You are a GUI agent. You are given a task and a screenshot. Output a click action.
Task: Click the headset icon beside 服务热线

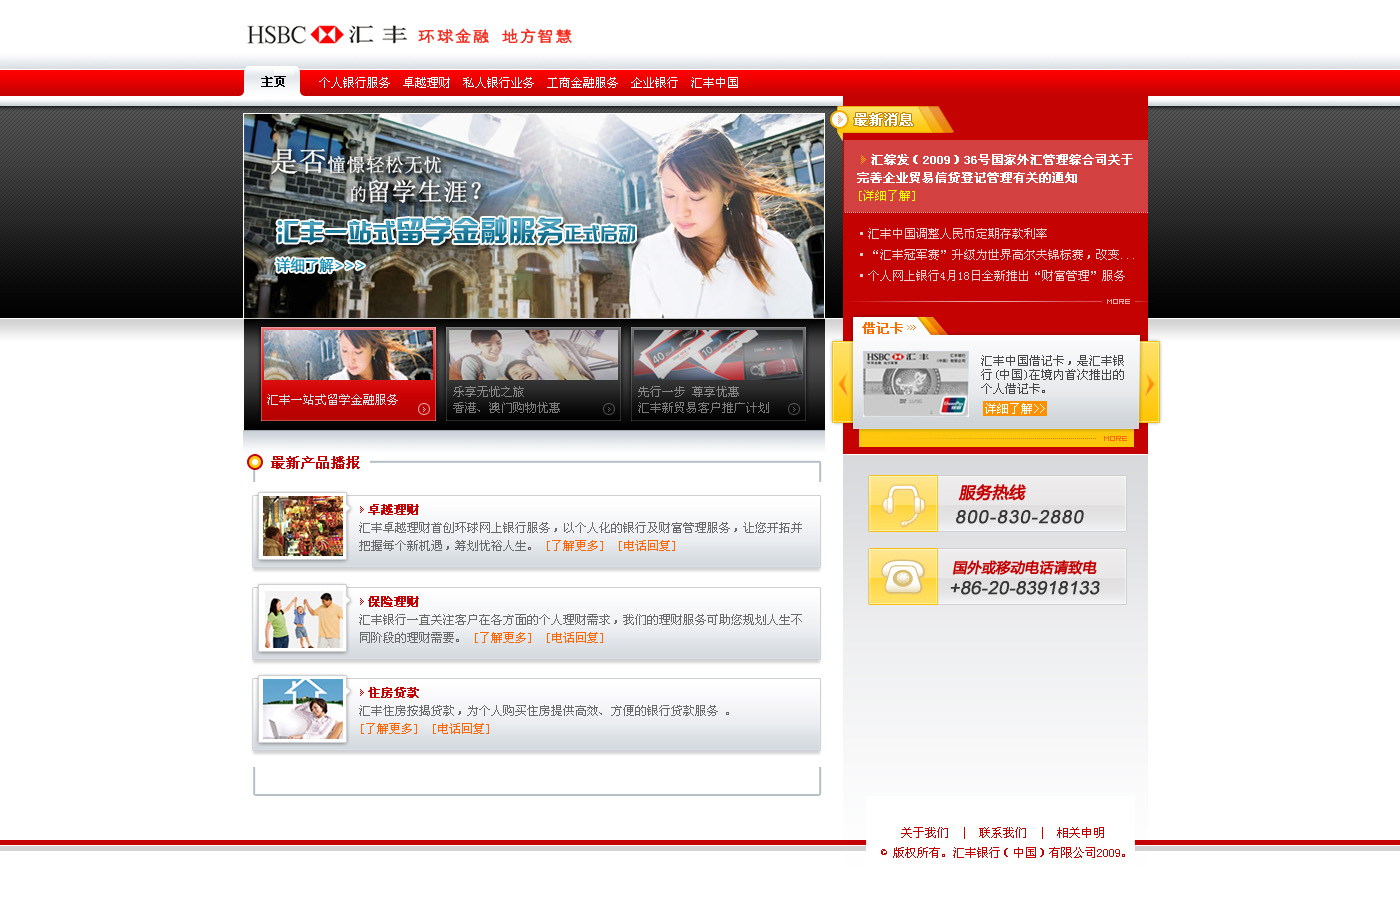point(903,504)
